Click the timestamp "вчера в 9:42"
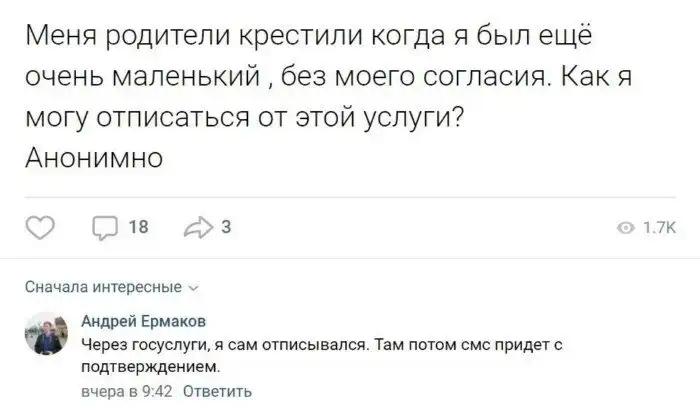Screen dimensions: 700x407 pos(128,391)
